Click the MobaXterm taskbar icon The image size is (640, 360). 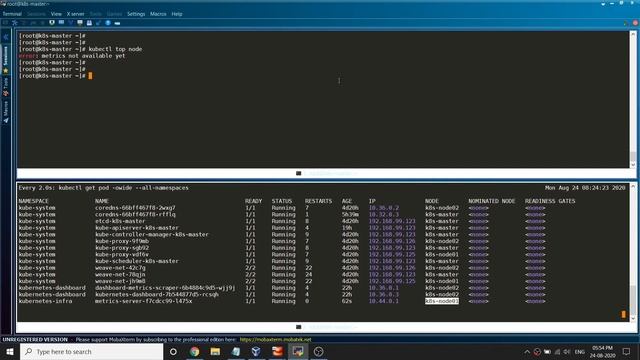coord(298,351)
